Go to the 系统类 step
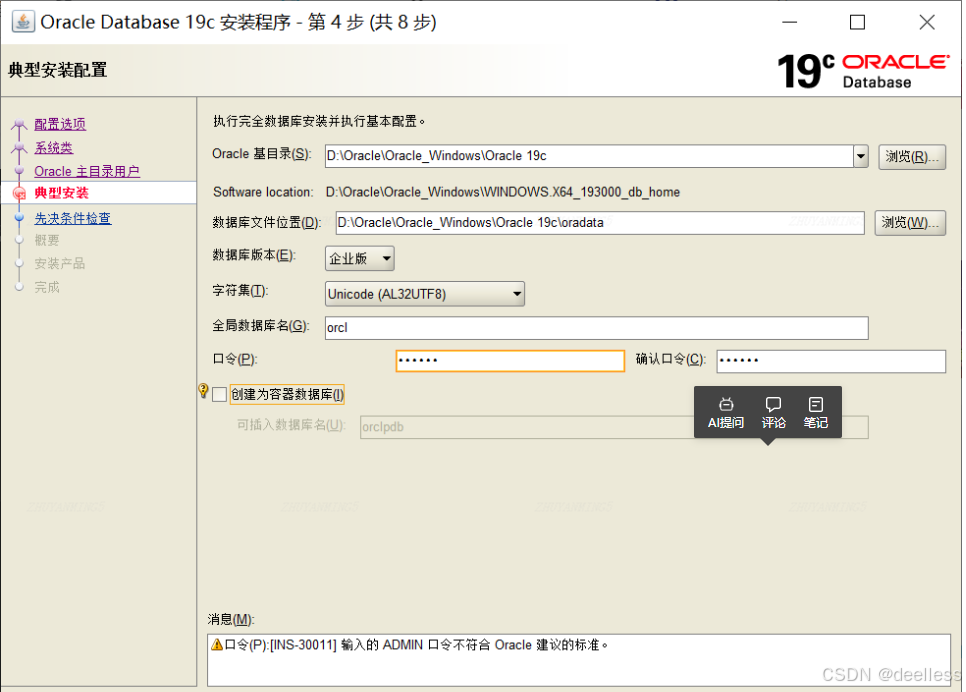Image resolution: width=966 pixels, height=692 pixels. 54,147
